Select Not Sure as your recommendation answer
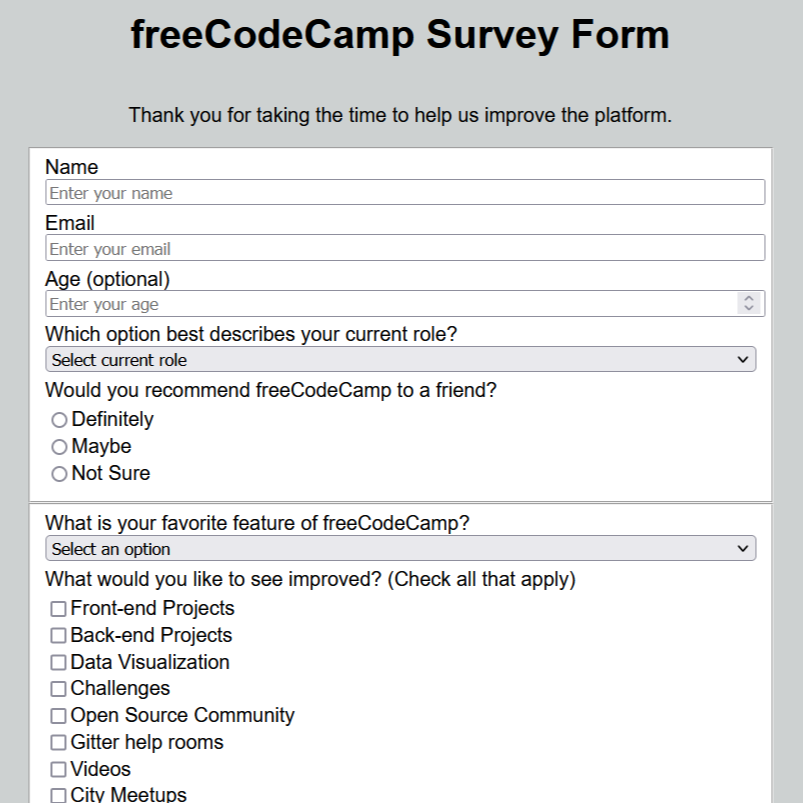This screenshot has width=803, height=803. (61, 473)
